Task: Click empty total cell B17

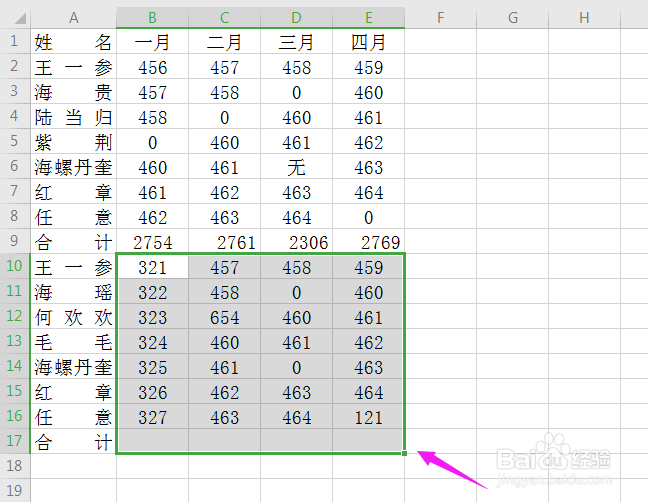Action: pos(152,441)
